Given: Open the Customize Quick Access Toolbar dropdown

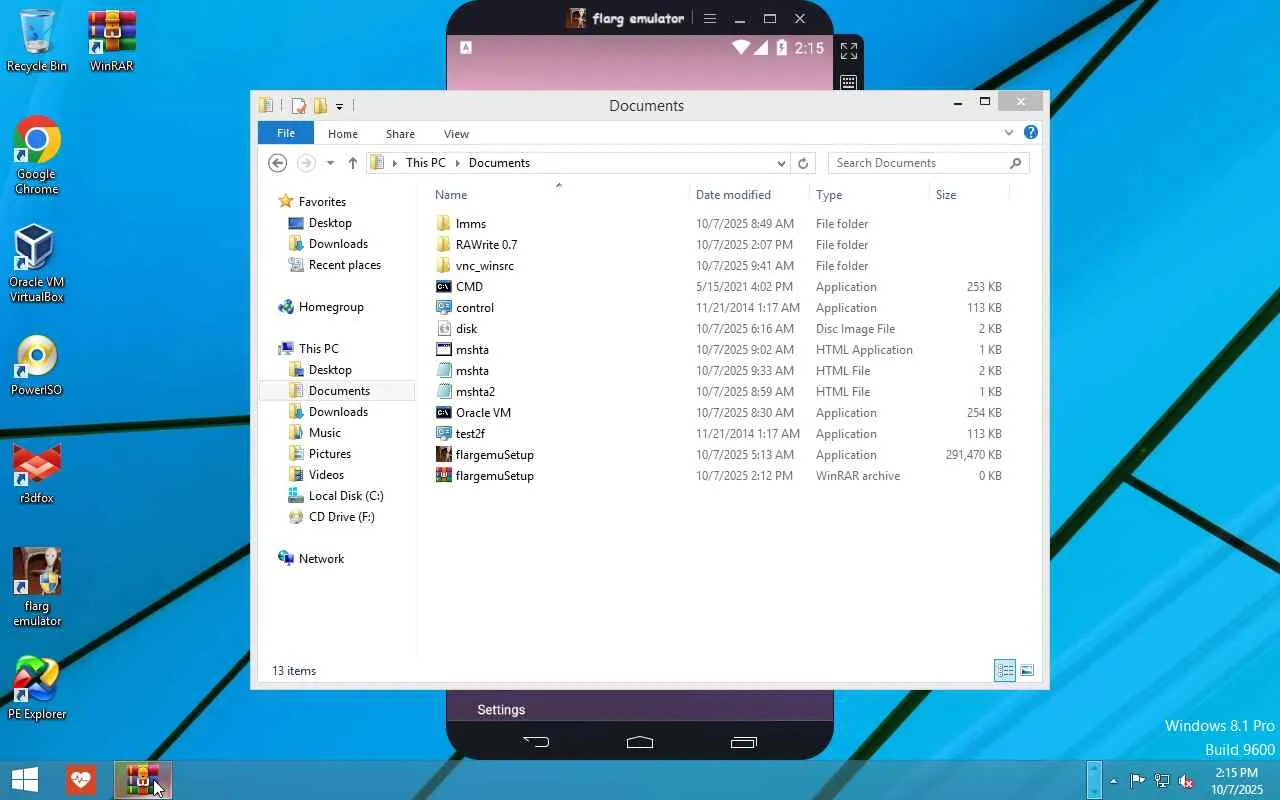Looking at the screenshot, I should tap(340, 106).
